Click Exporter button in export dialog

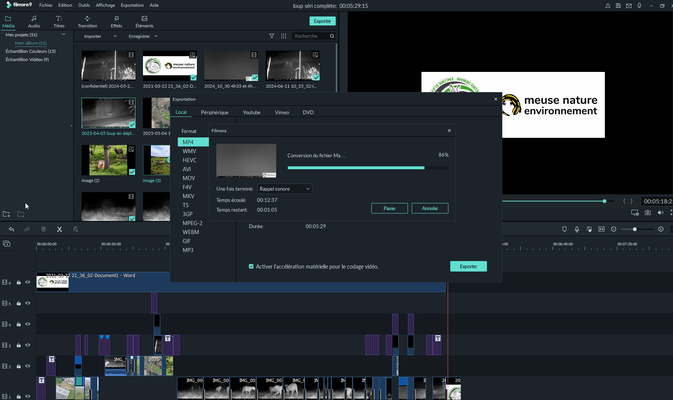468,266
